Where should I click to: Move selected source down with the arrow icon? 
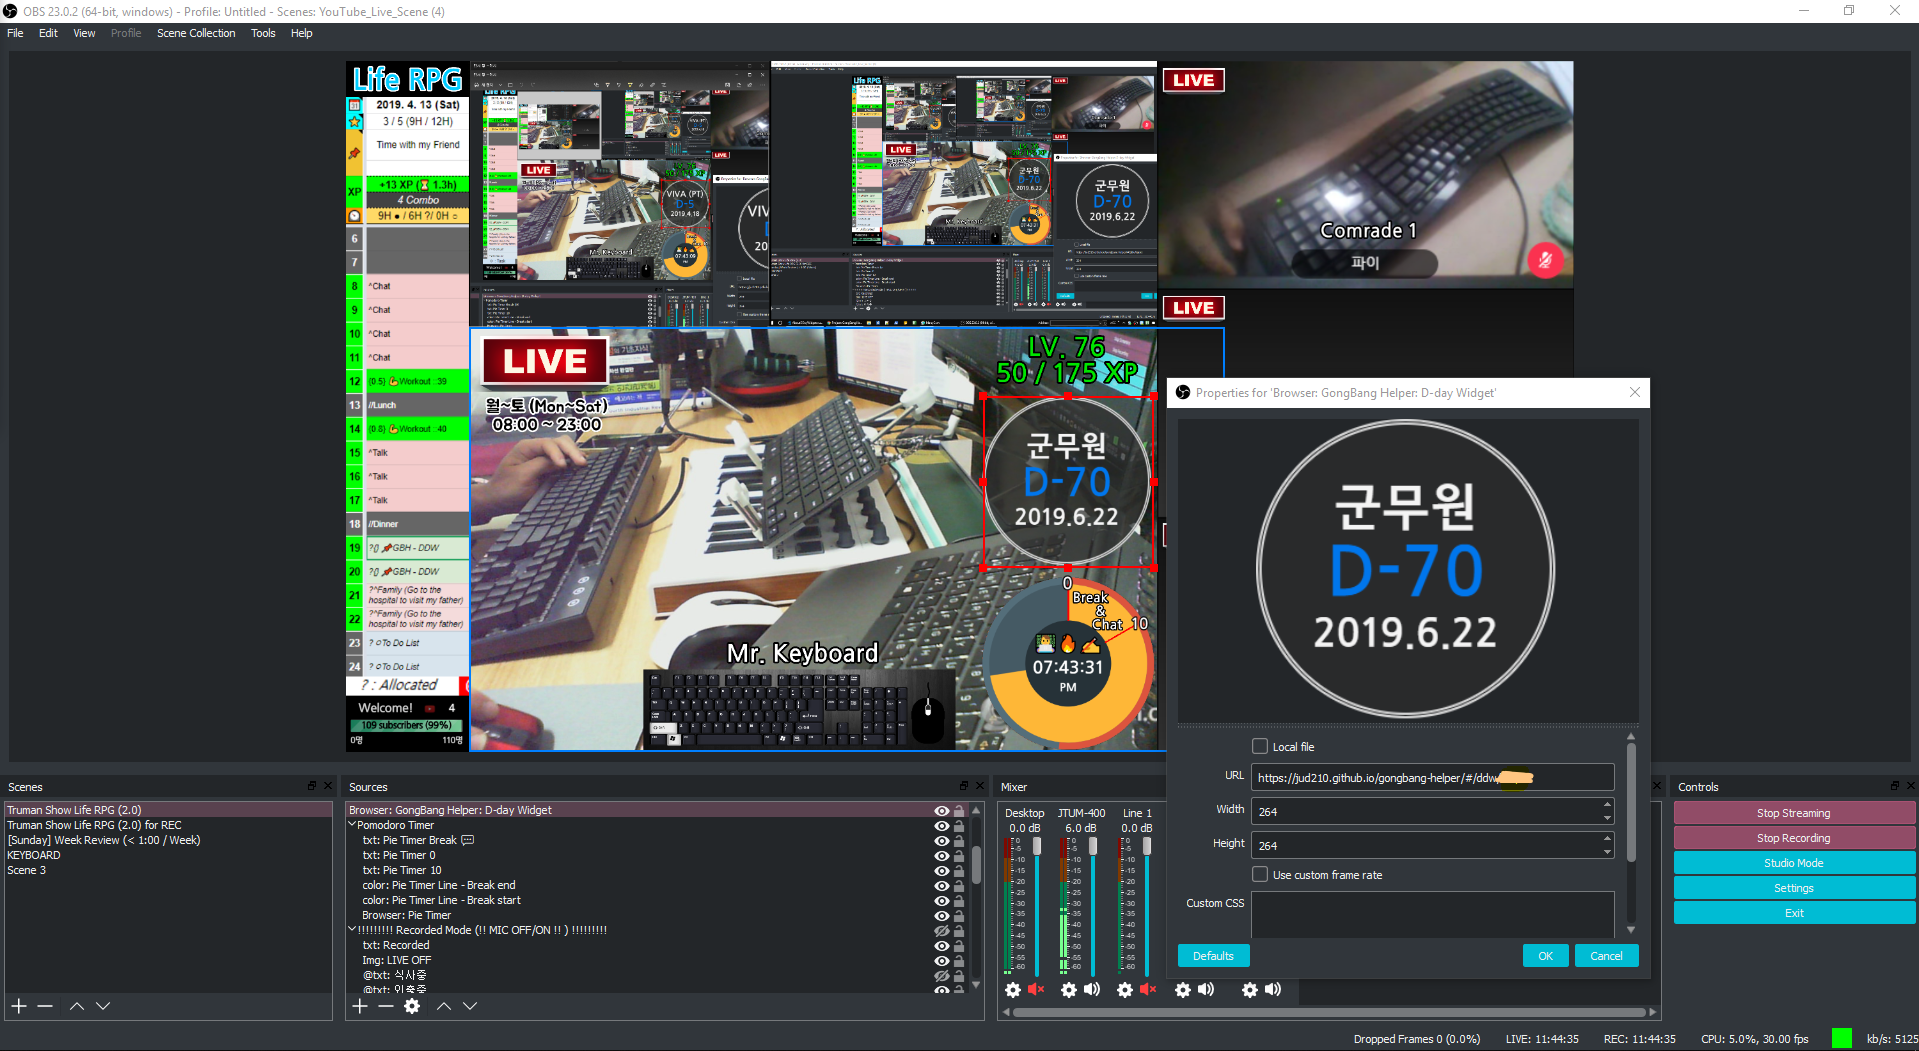tap(470, 1006)
